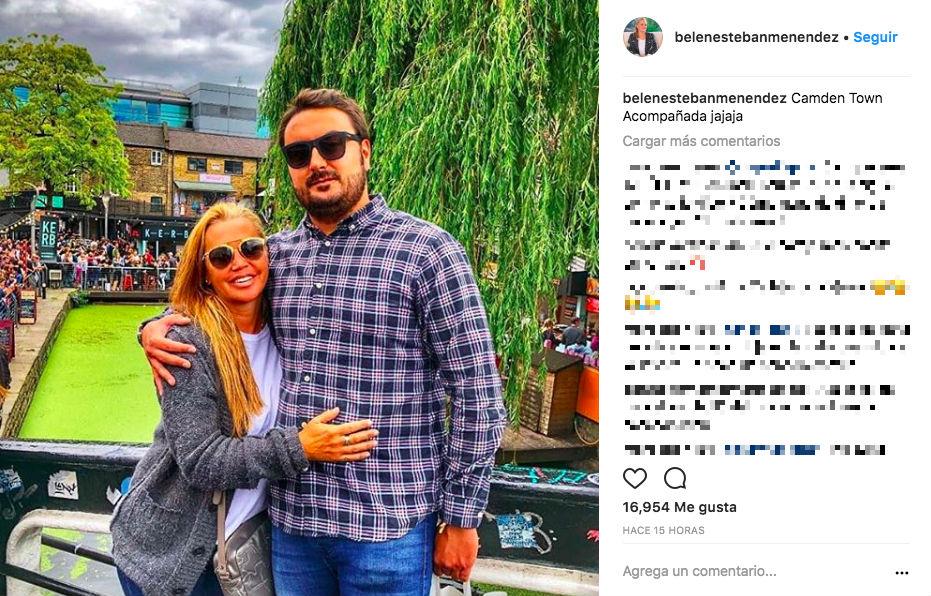931x596 pixels.
Task: Click the comment speech bubble icon
Action: pyautogui.click(x=675, y=478)
